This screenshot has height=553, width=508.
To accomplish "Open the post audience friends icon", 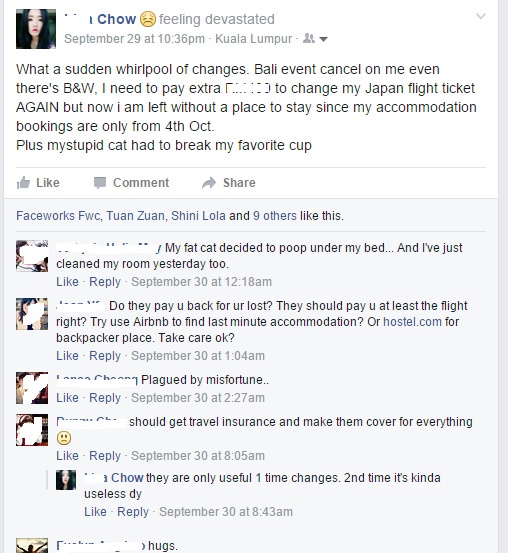I will pos(309,38).
